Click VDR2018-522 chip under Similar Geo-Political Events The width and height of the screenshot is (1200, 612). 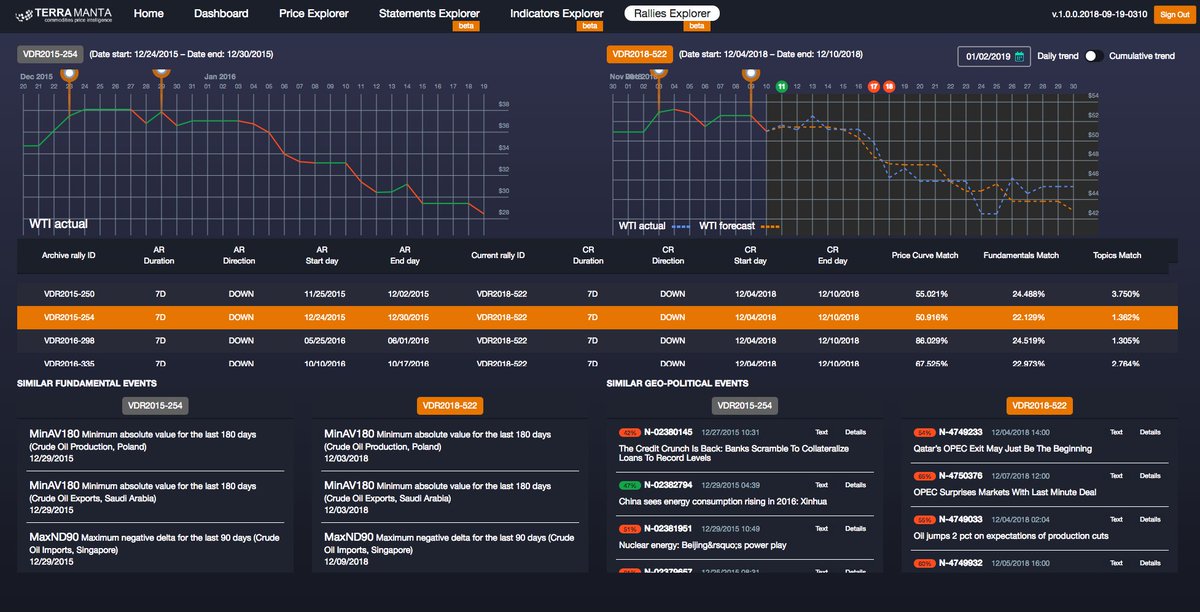[1039, 406]
